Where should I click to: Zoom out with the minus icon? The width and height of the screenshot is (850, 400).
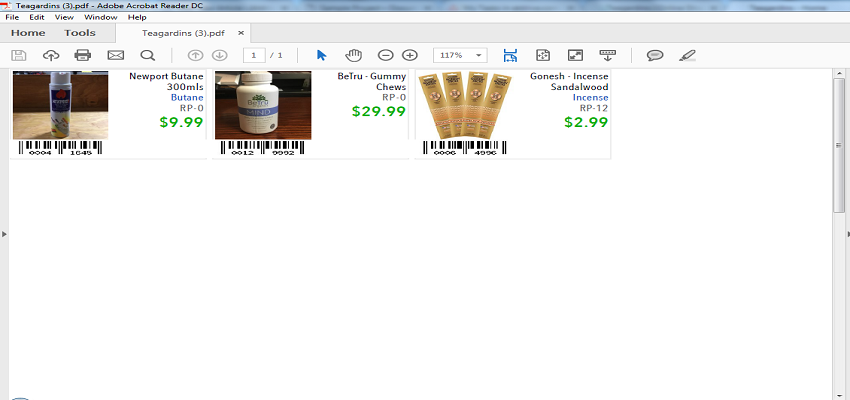[x=385, y=55]
